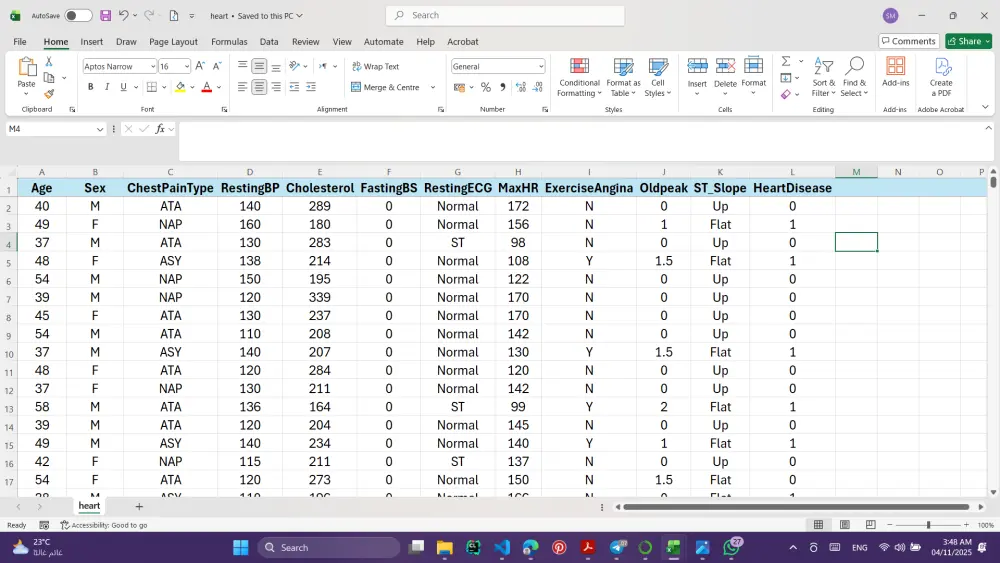
Task: Click Accessibility: Good to go status
Action: pos(103,525)
